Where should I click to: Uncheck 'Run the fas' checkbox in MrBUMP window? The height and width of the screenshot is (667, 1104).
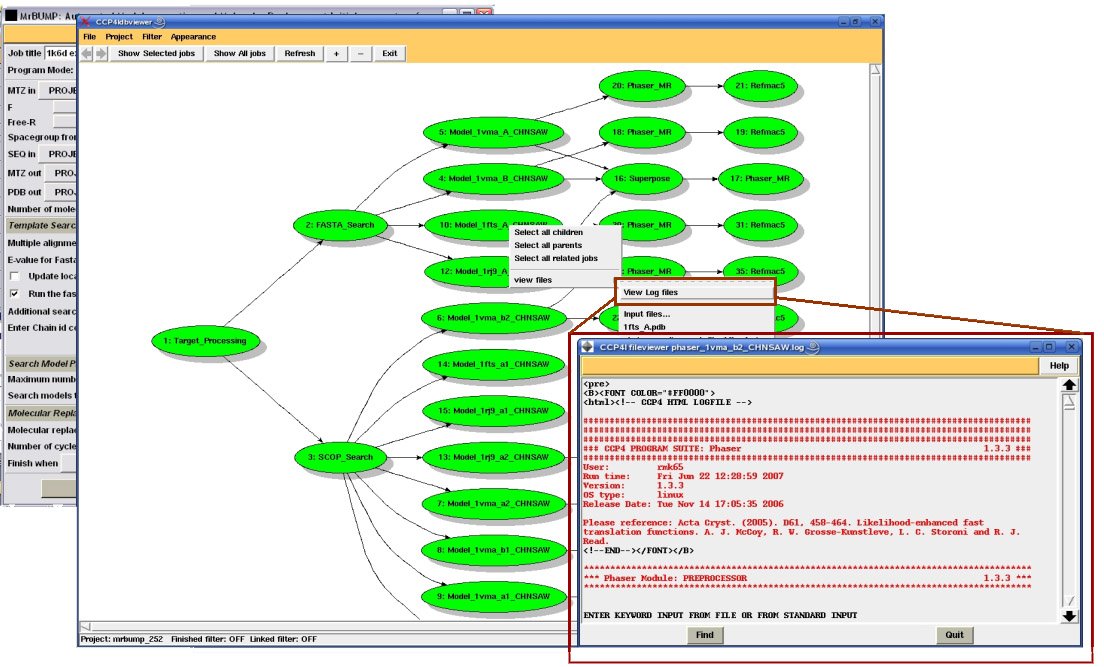[14, 294]
